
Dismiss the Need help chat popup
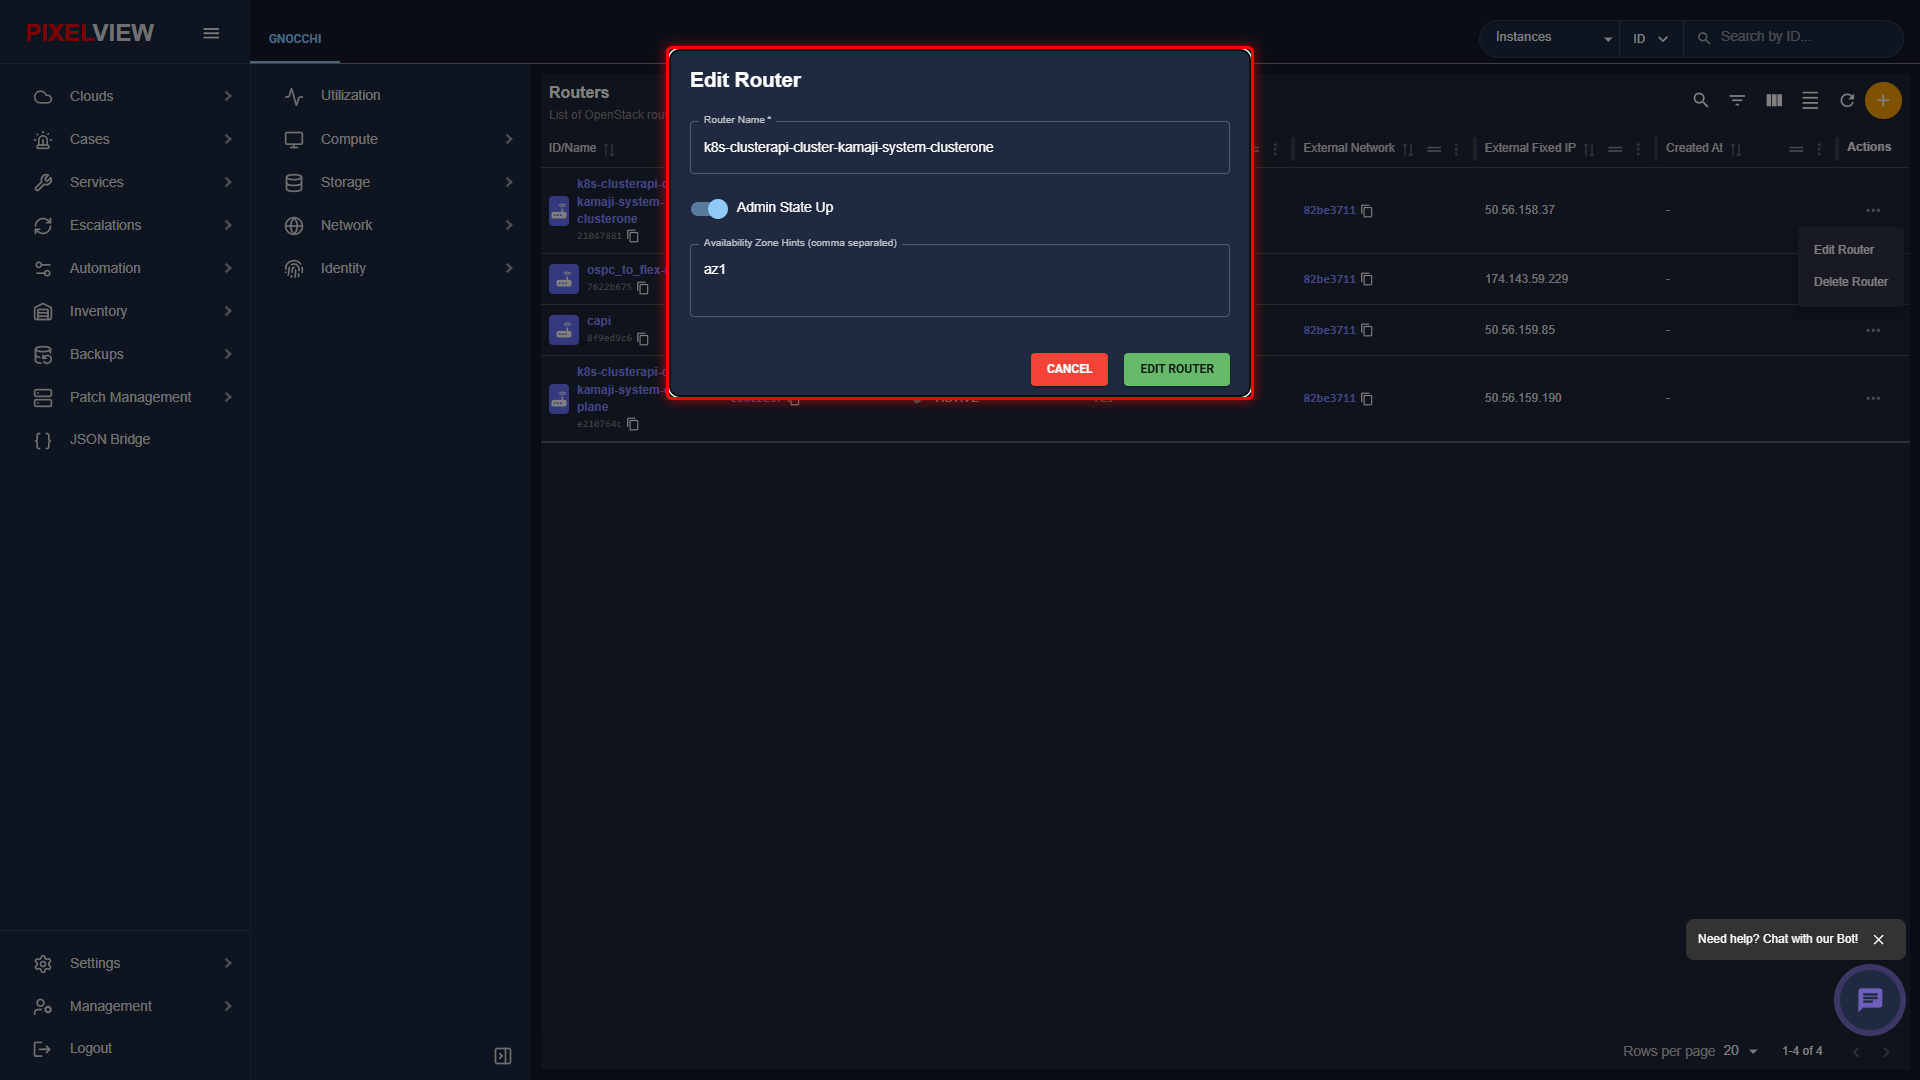[1878, 940]
